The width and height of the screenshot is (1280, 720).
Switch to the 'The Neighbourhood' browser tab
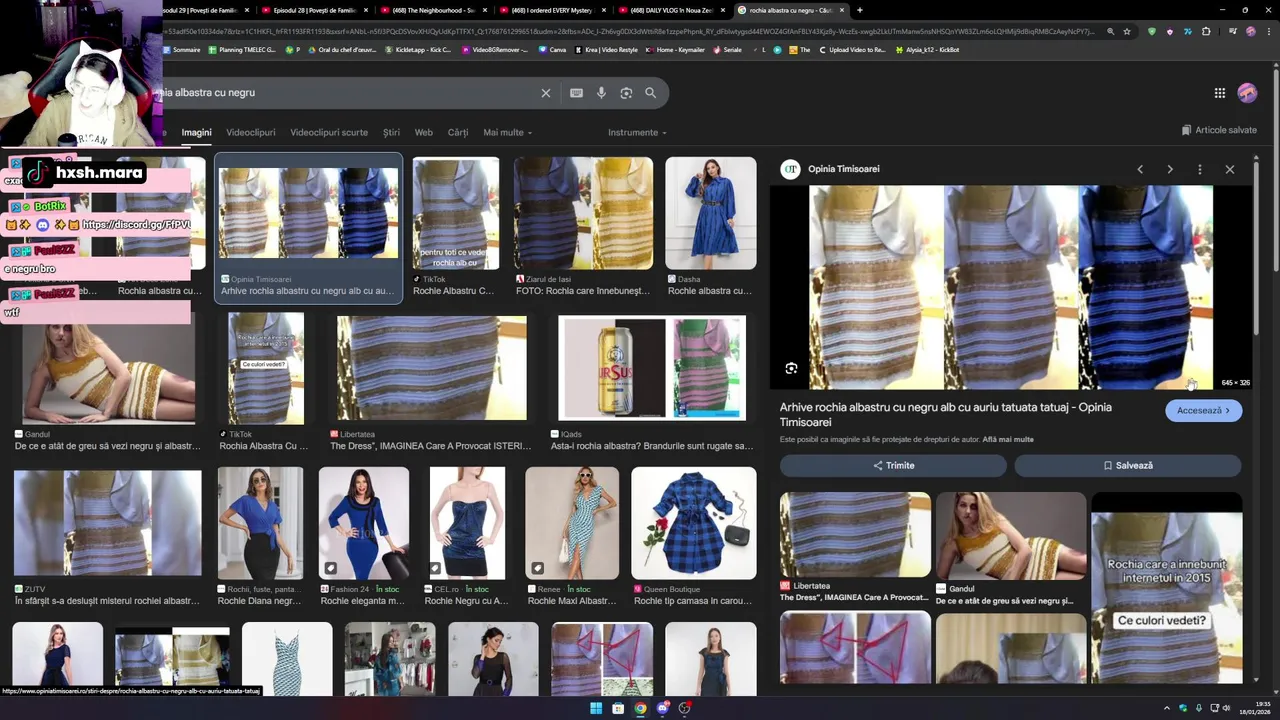point(434,10)
